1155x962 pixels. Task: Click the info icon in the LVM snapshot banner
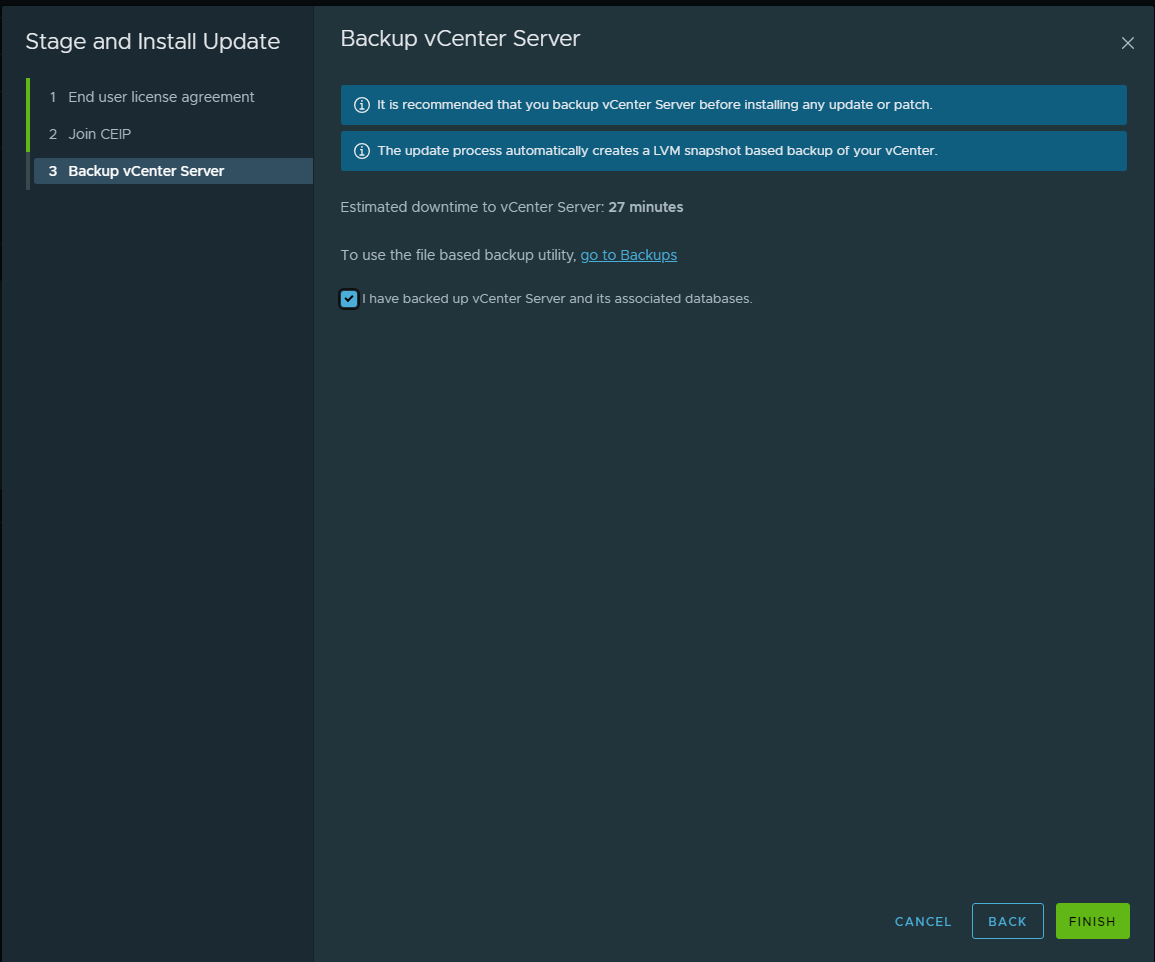coord(362,151)
